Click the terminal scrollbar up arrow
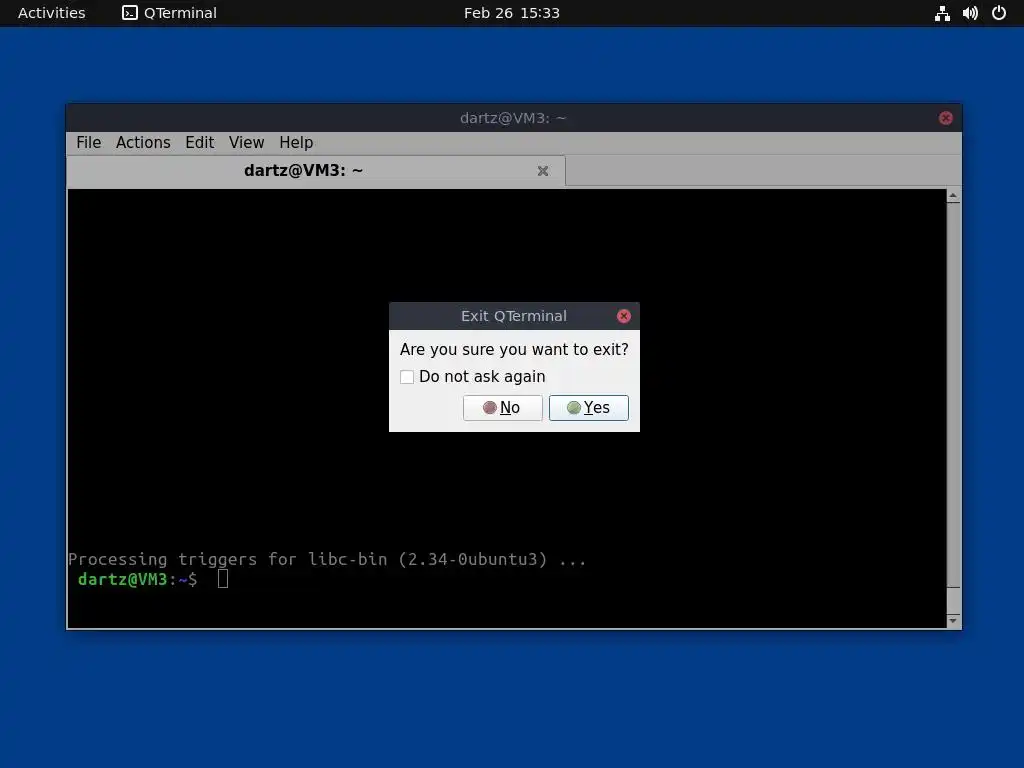 coord(953,196)
